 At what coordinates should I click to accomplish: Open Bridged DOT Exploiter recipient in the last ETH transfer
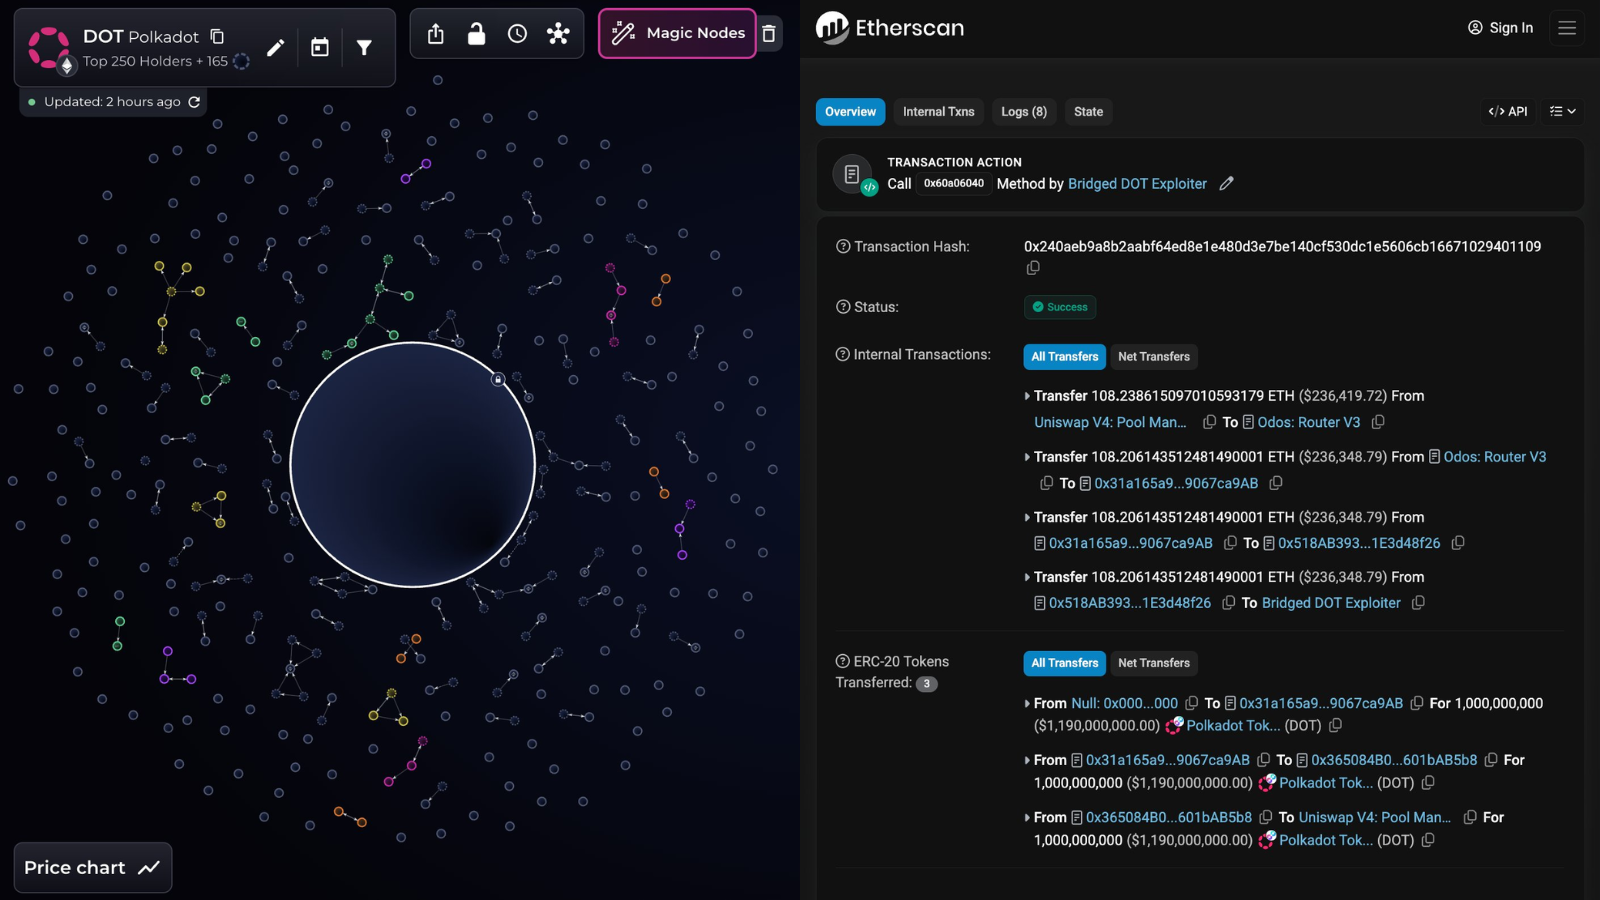click(1331, 603)
